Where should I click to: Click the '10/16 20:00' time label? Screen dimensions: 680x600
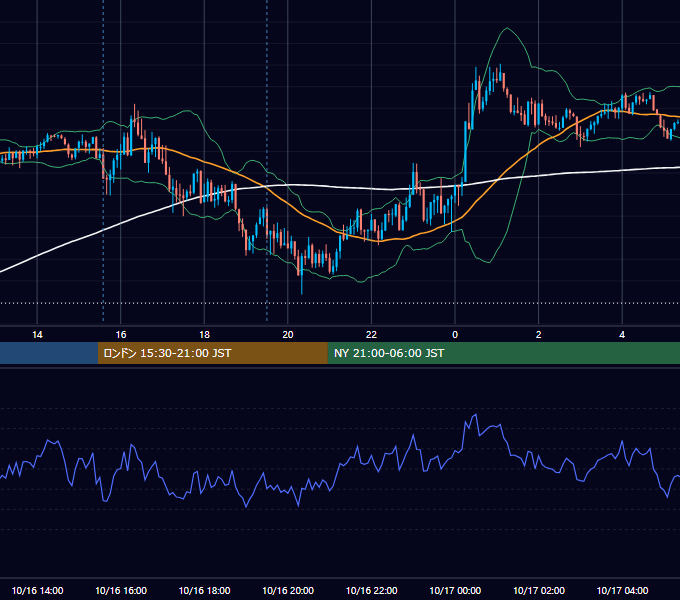pos(288,590)
